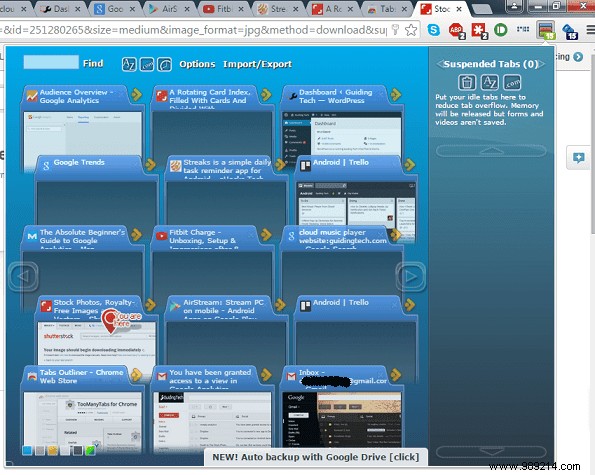Click the browser address bar URL

194,30
